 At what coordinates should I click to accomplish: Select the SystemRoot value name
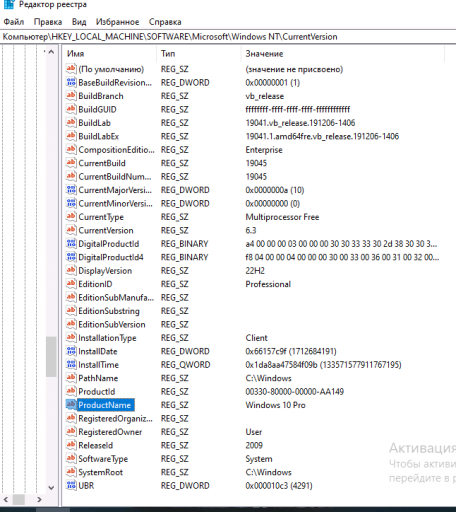coord(100,472)
